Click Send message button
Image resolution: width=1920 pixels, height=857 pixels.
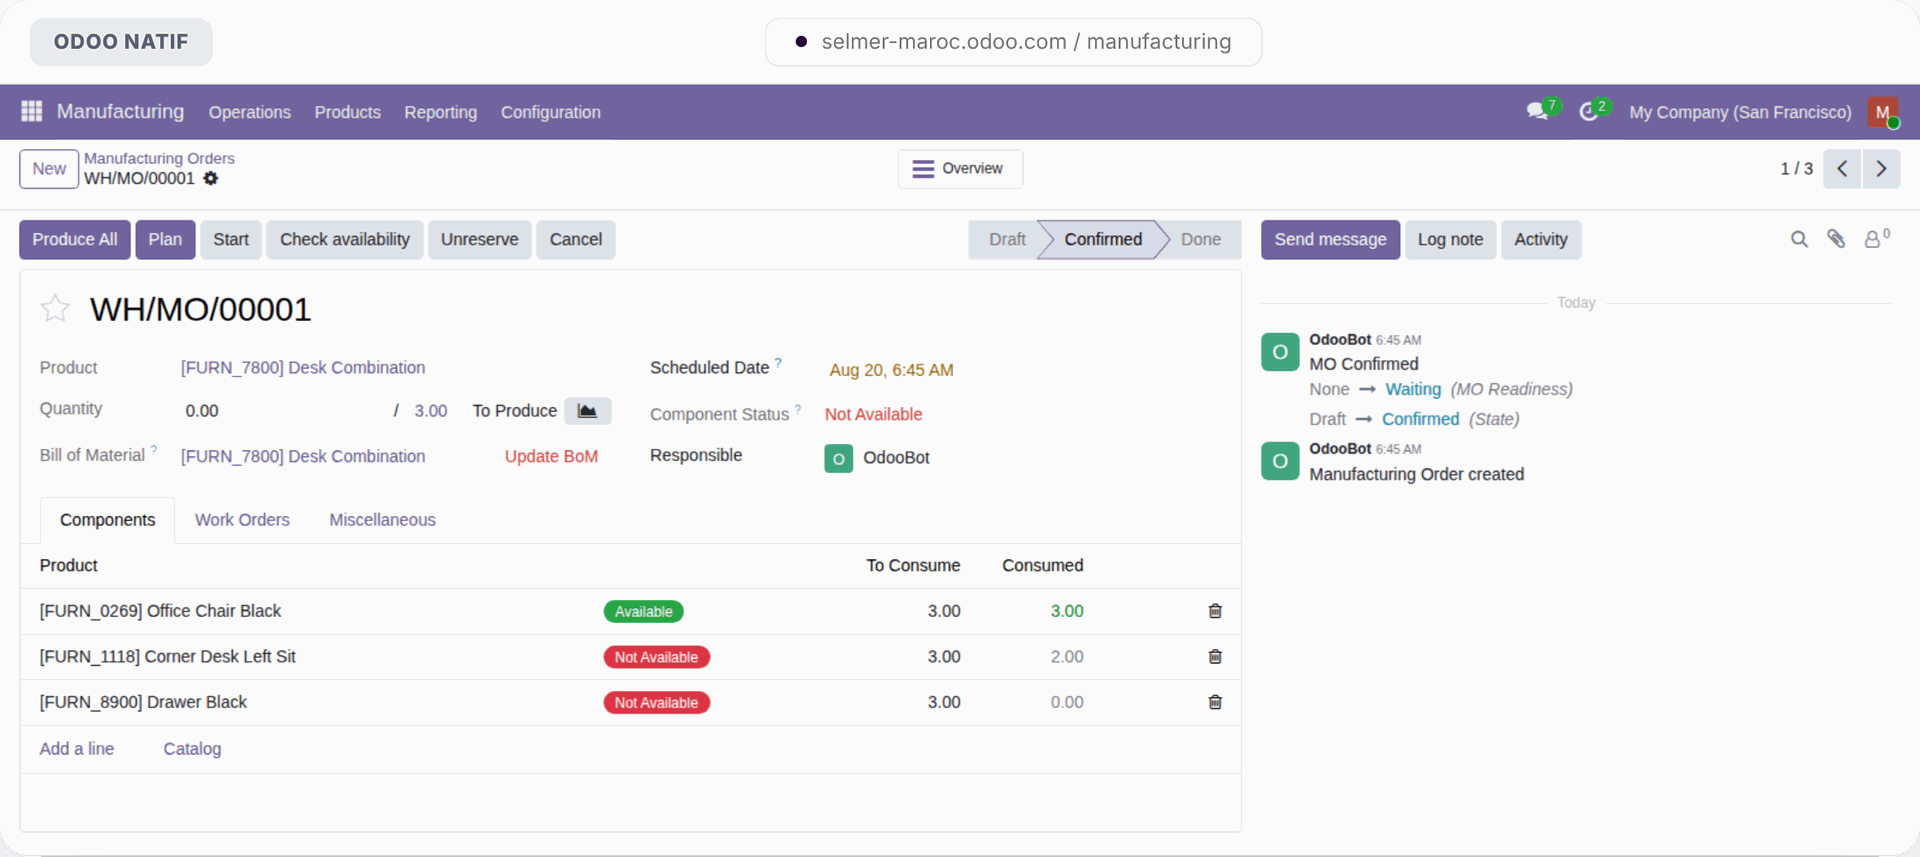point(1330,239)
